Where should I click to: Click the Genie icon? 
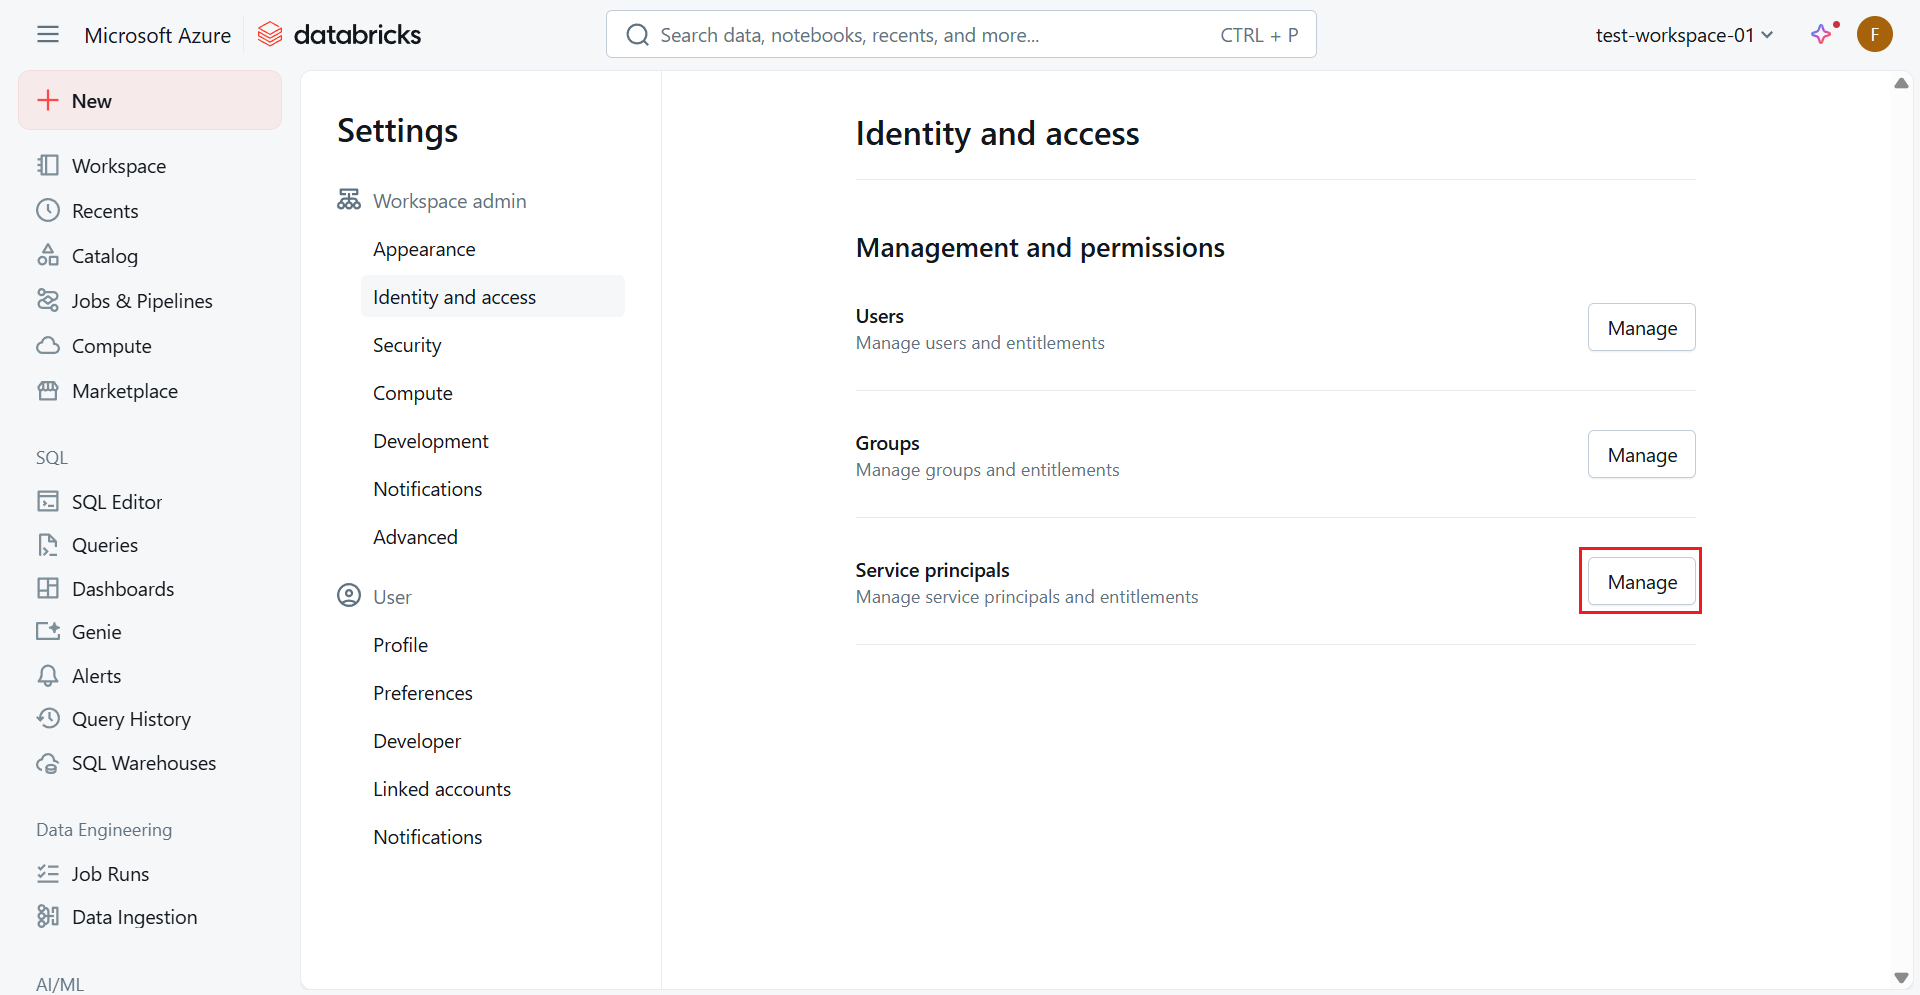tap(48, 631)
